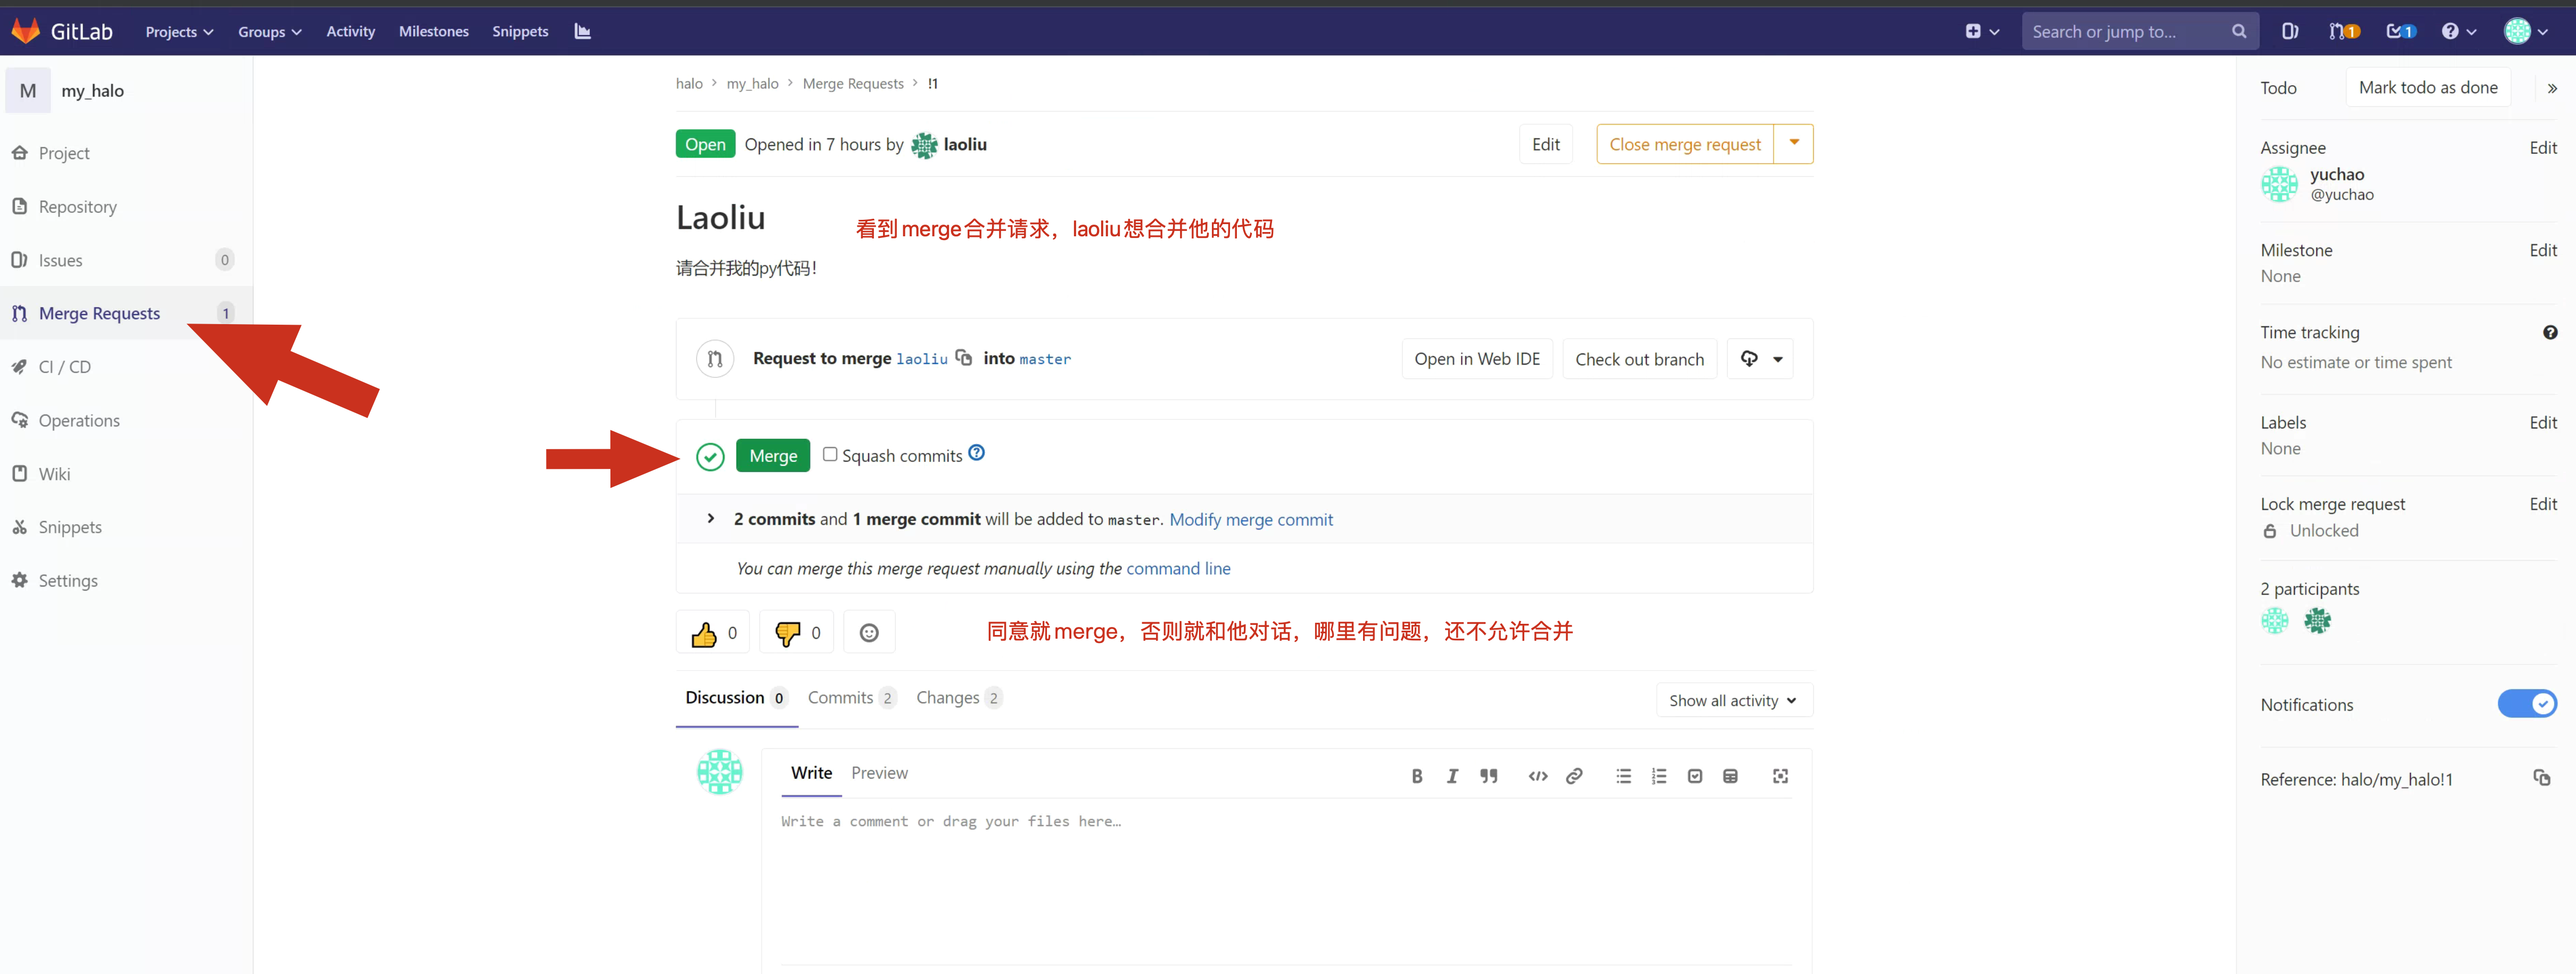Insert code icon in comment toolbar
2576x974 pixels.
[x=1537, y=776]
